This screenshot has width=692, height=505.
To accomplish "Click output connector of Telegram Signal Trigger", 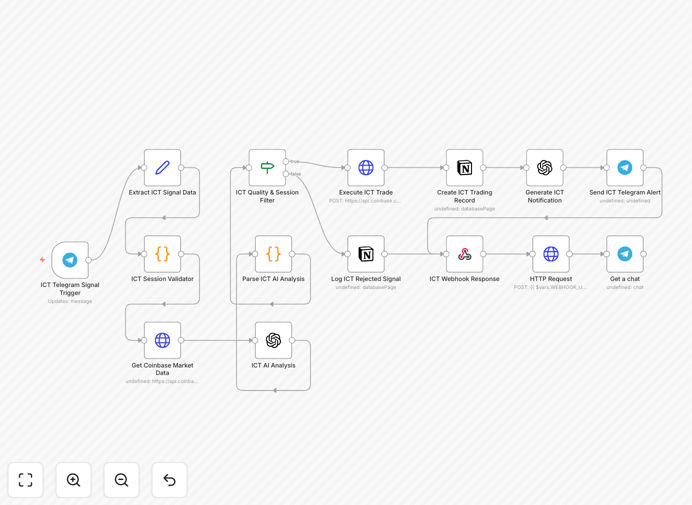I will tap(89, 260).
